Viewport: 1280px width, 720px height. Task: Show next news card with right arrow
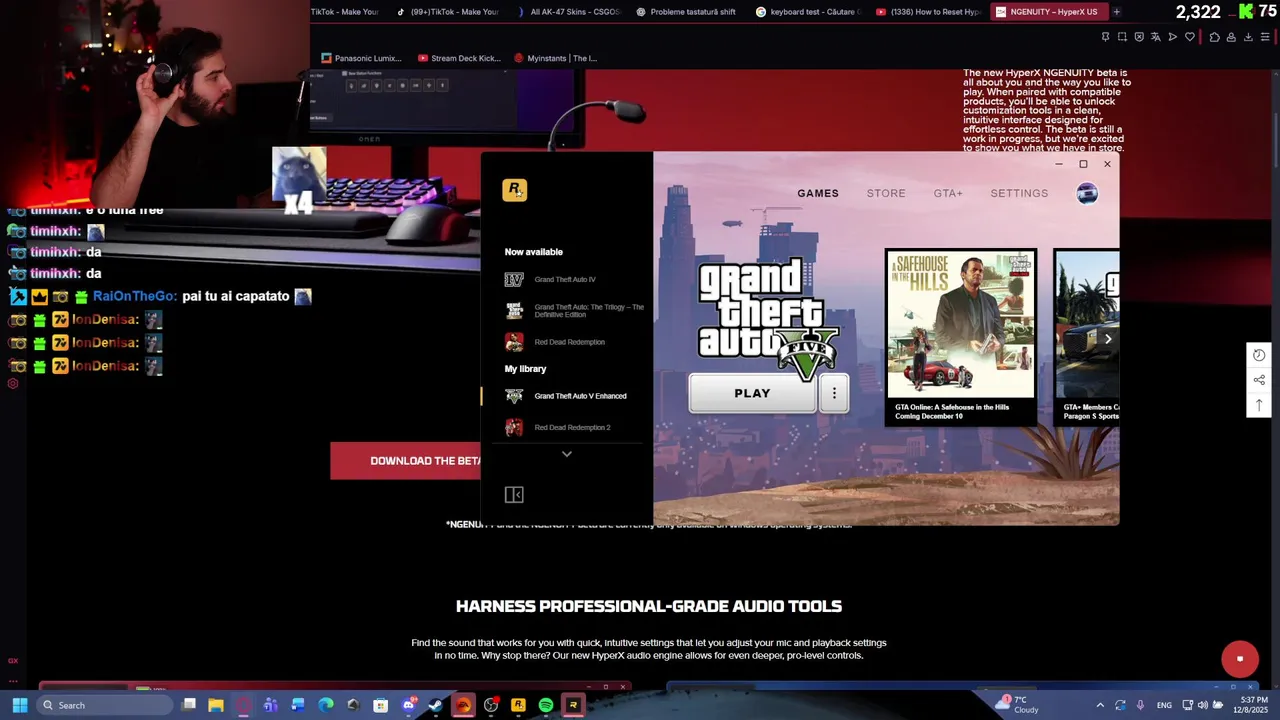tap(1107, 339)
